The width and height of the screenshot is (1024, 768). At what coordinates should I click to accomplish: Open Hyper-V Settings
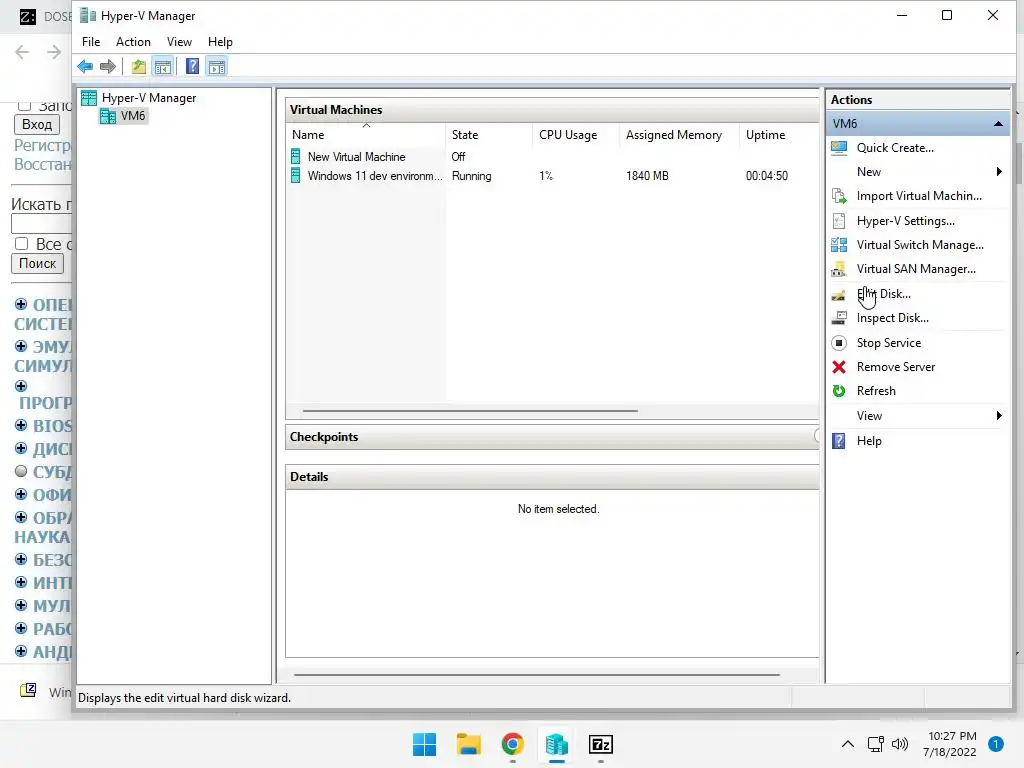tap(906, 221)
